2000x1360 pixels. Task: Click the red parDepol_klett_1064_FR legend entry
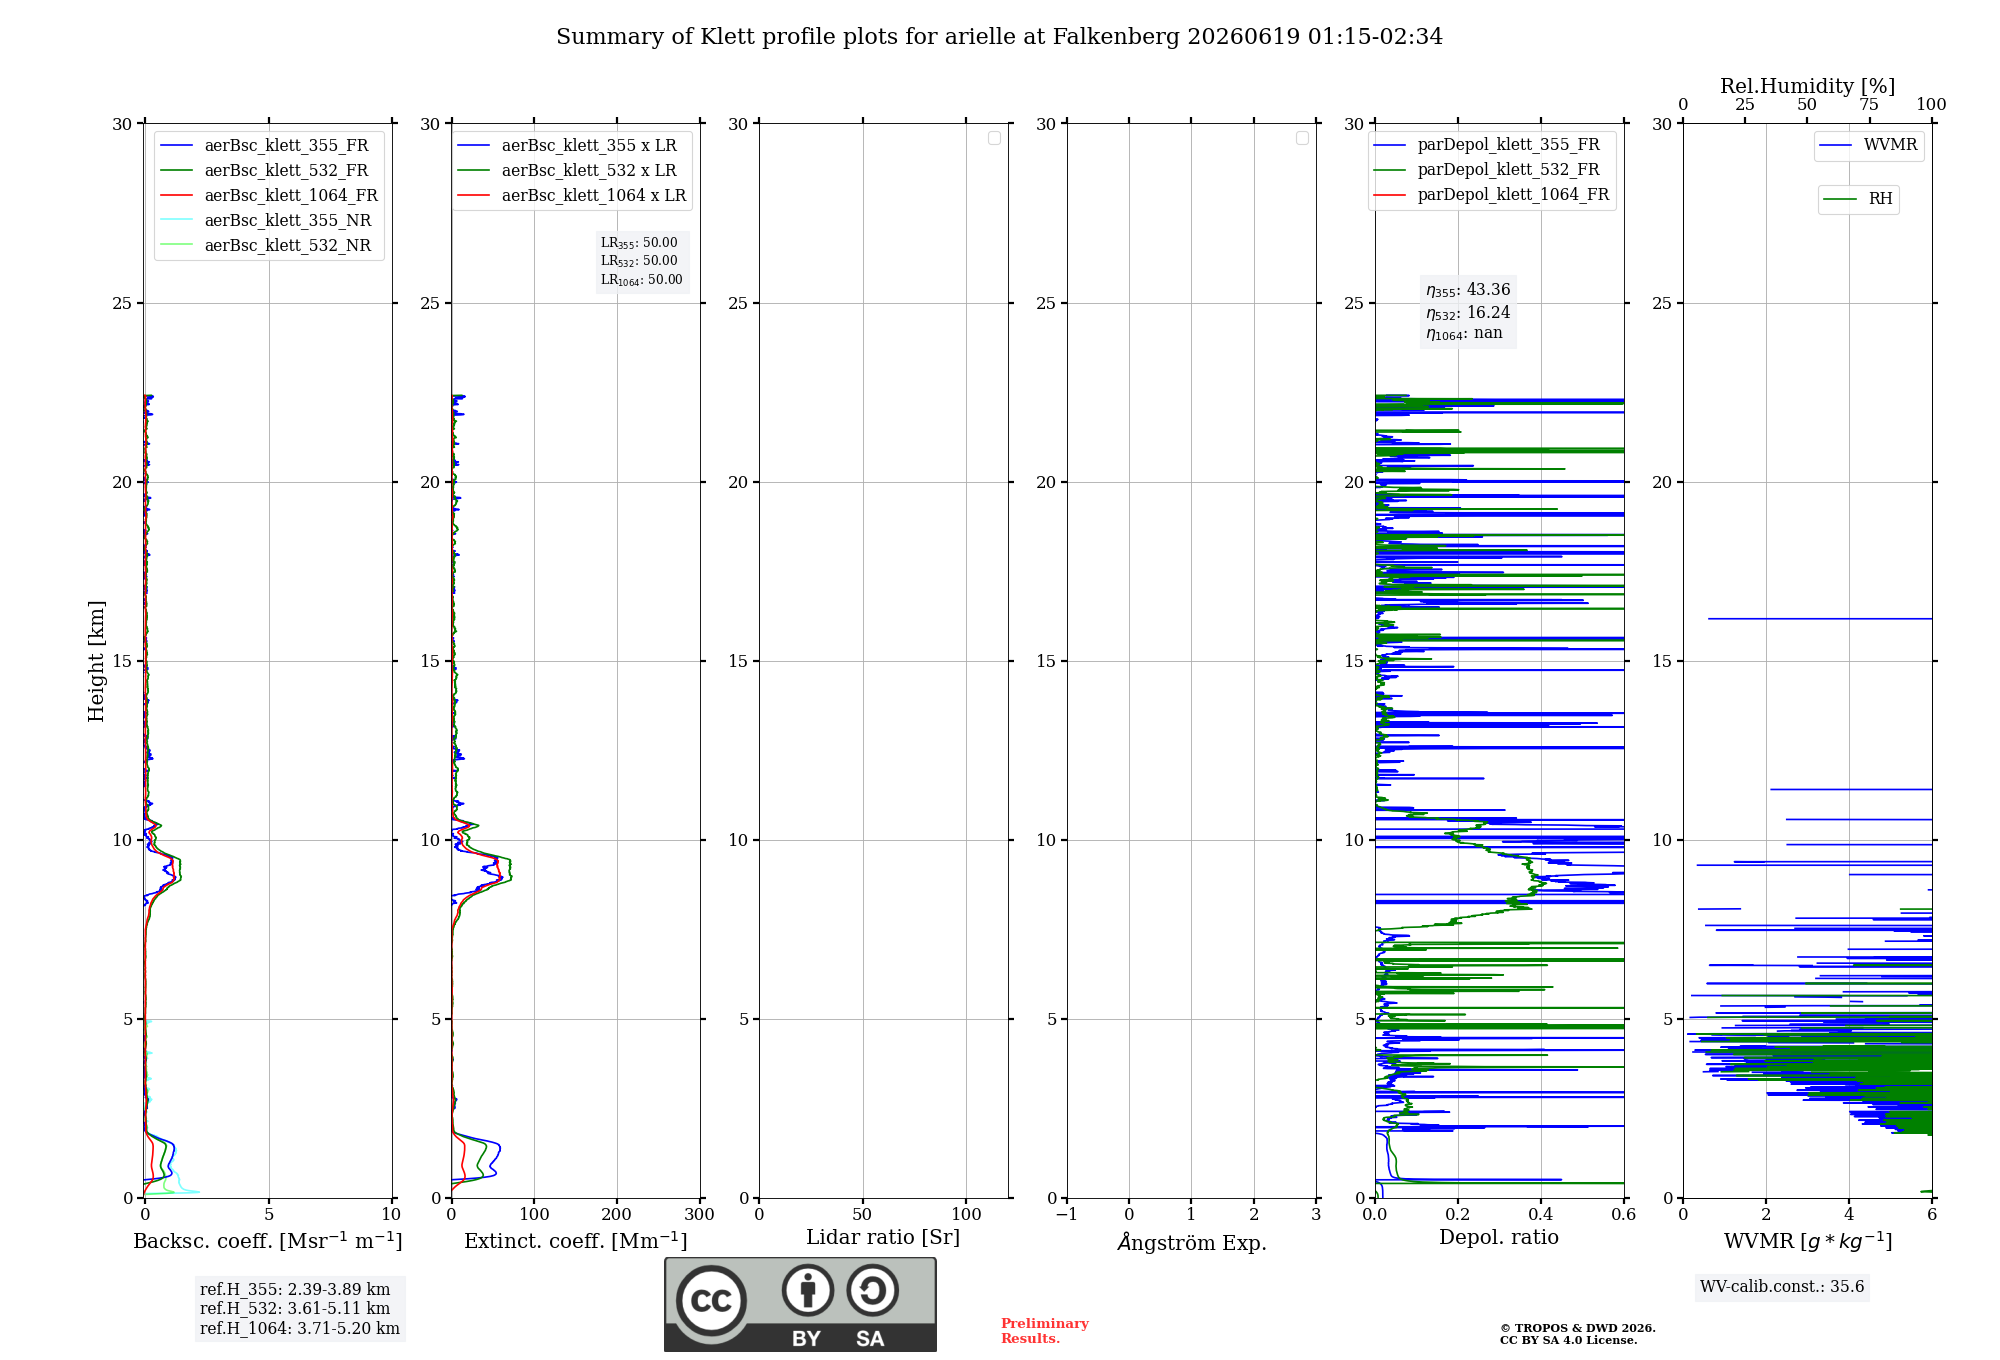click(x=1491, y=195)
